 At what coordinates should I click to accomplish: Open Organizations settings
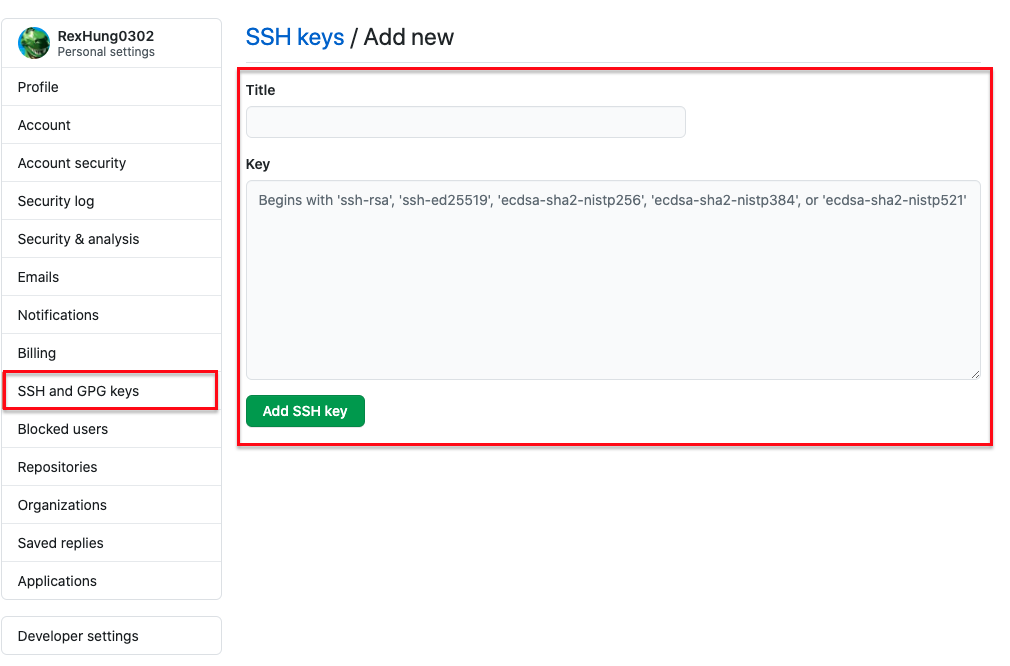[x=62, y=505]
